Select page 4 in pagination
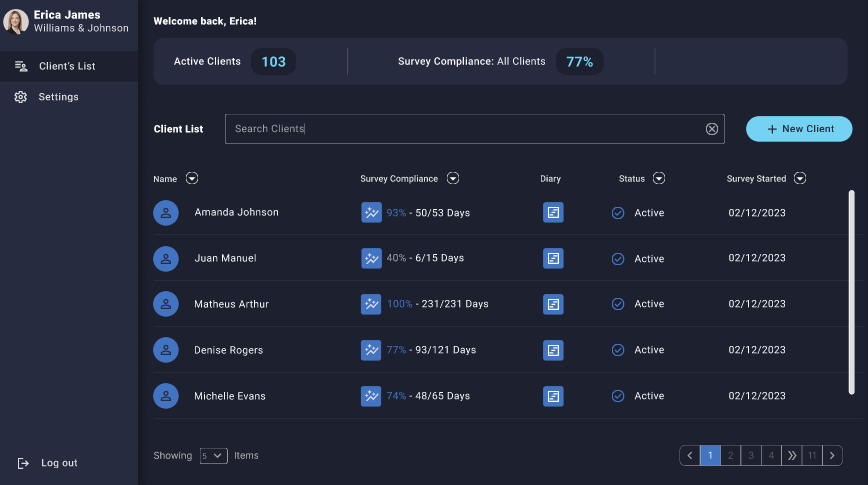 pos(771,456)
